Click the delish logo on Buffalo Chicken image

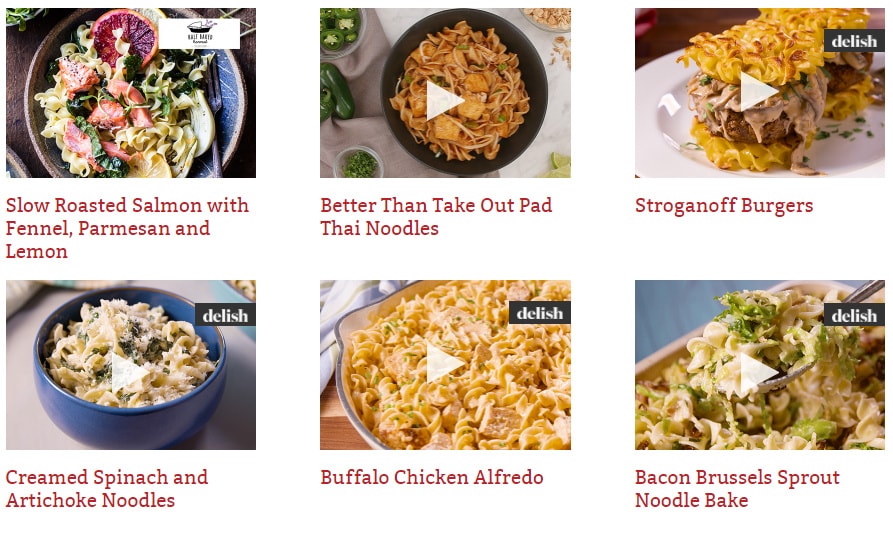pos(539,313)
